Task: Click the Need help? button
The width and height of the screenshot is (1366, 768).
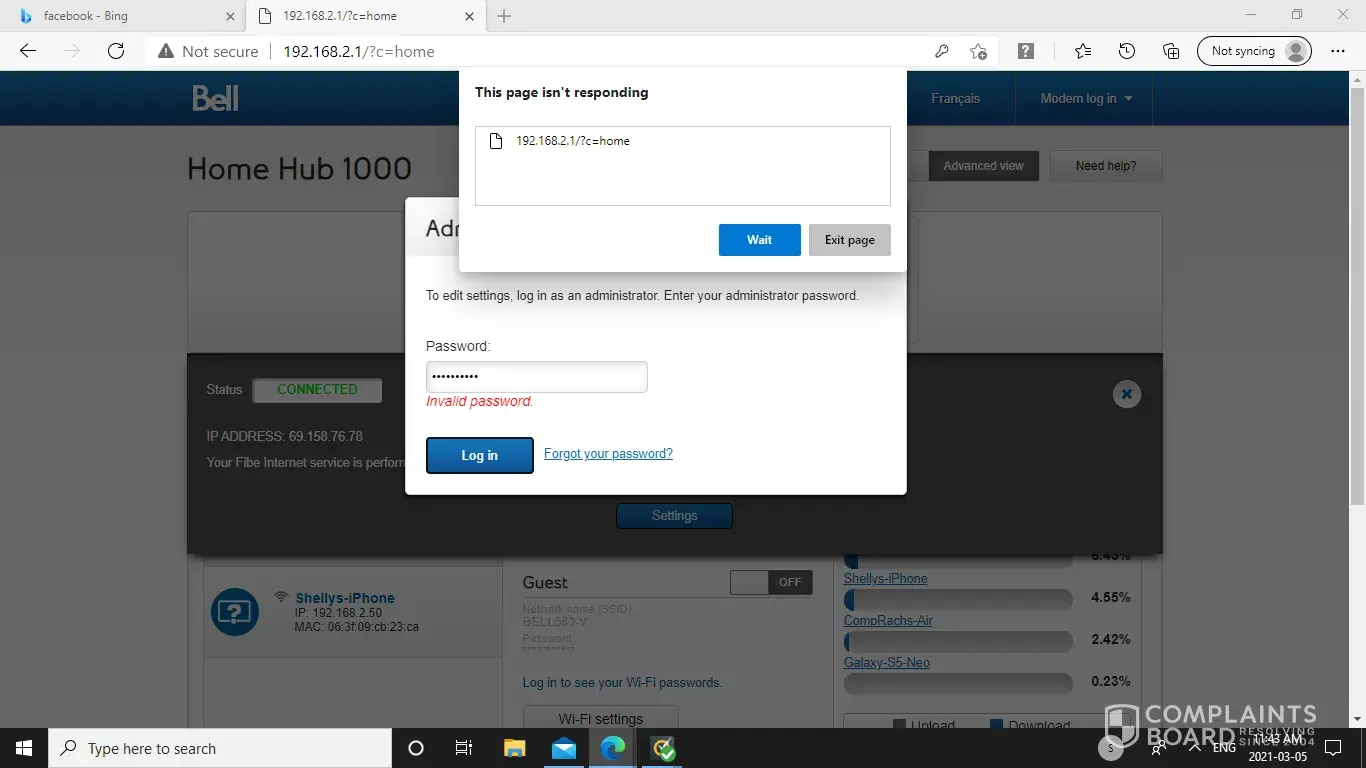Action: pos(1106,166)
